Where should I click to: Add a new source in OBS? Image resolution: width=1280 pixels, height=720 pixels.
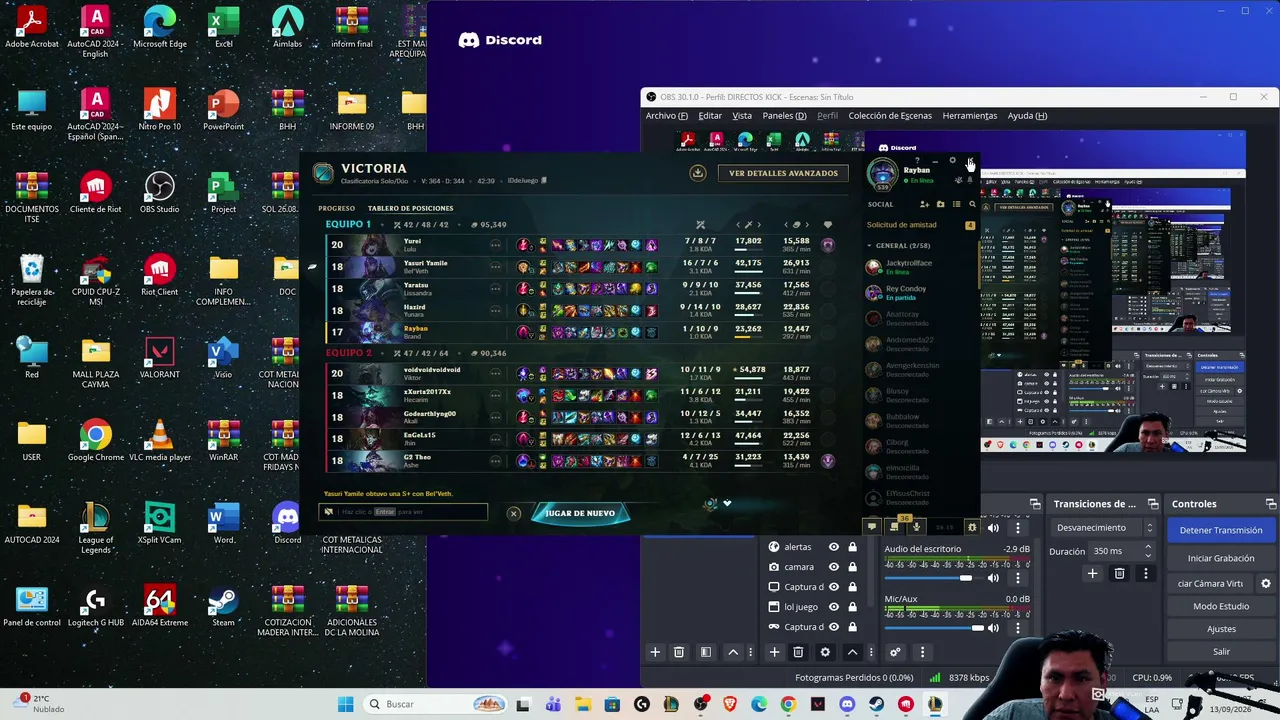774,652
